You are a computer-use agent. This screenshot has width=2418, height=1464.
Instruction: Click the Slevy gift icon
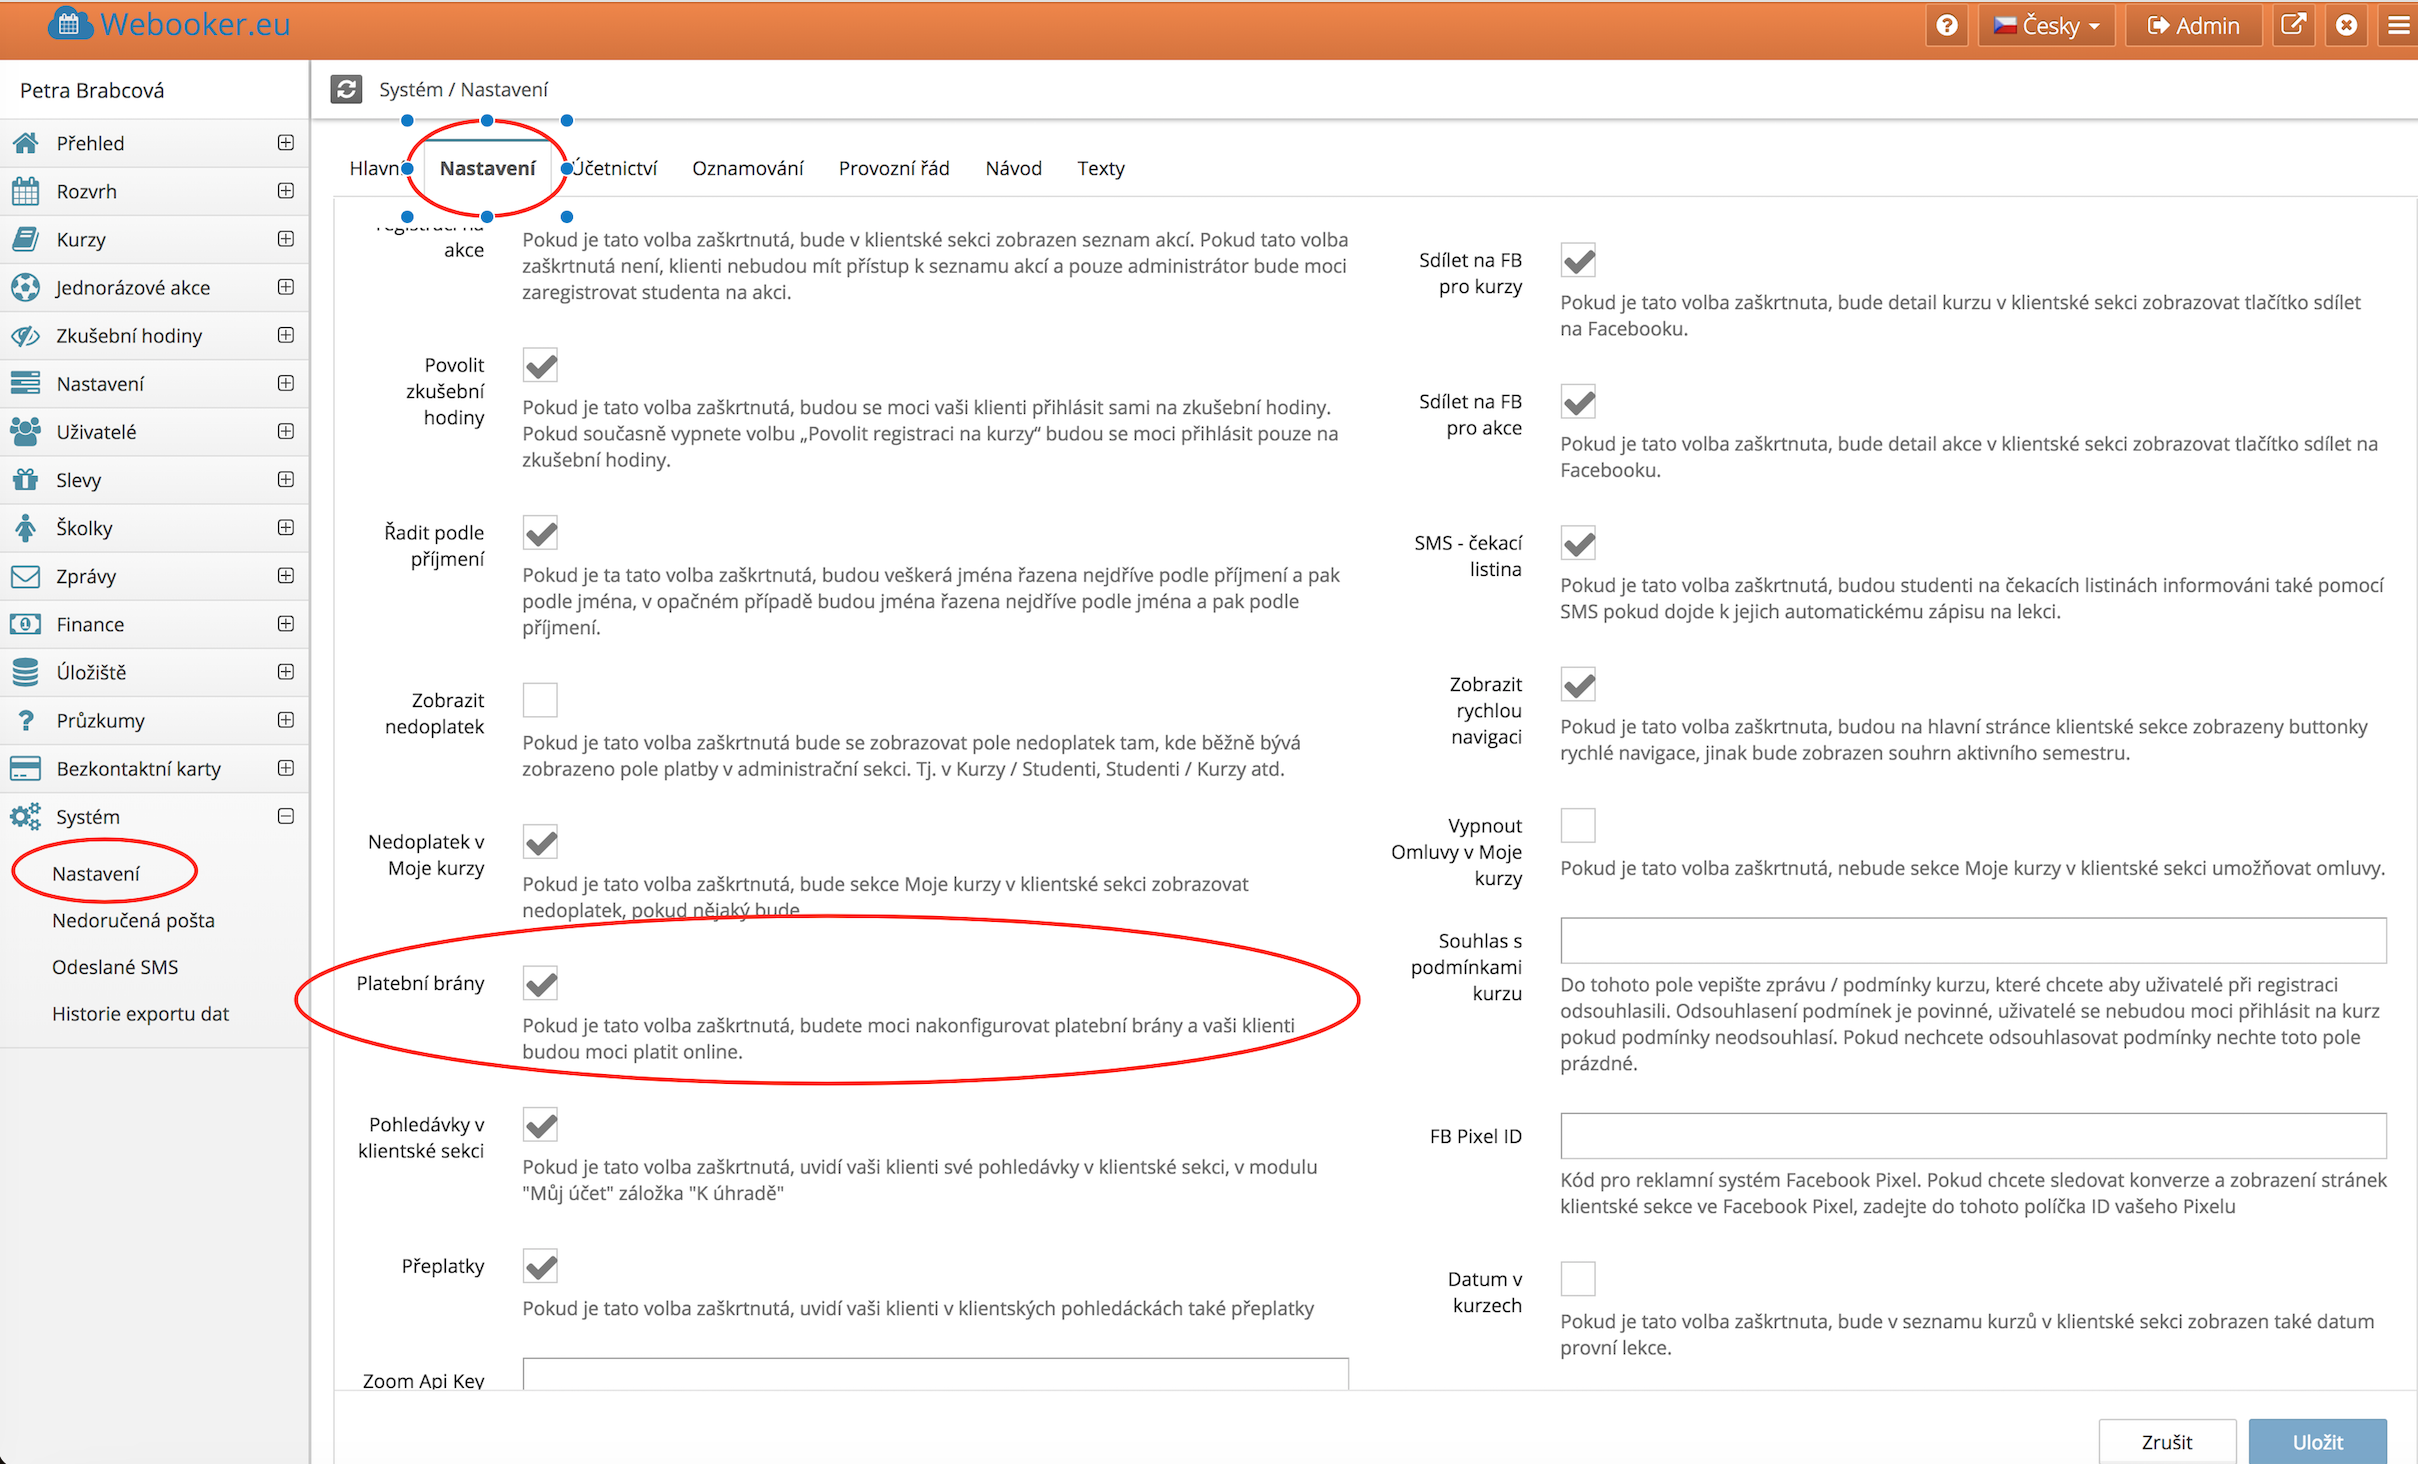[x=26, y=480]
